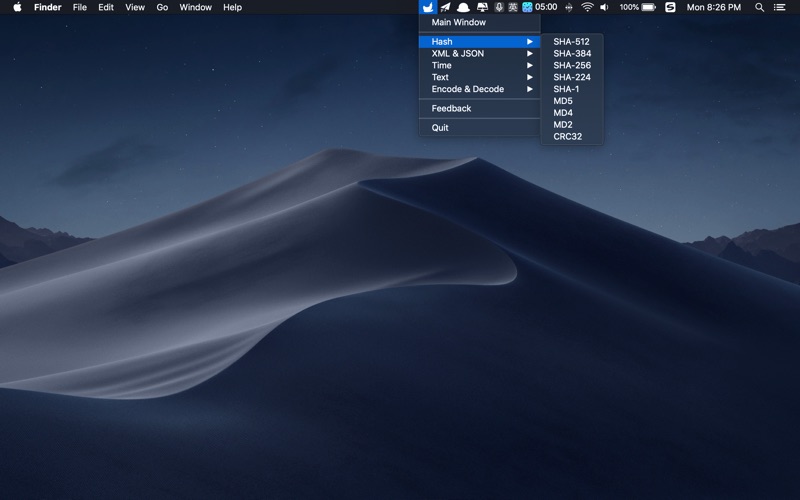Click Feedback in the dropdown menu
Screen dimensions: 800x500
(x=451, y=108)
